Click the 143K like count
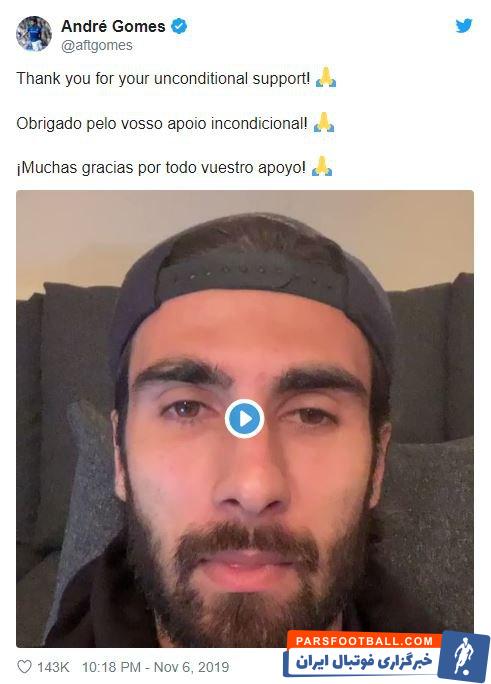The height and width of the screenshot is (684, 491). point(53,667)
